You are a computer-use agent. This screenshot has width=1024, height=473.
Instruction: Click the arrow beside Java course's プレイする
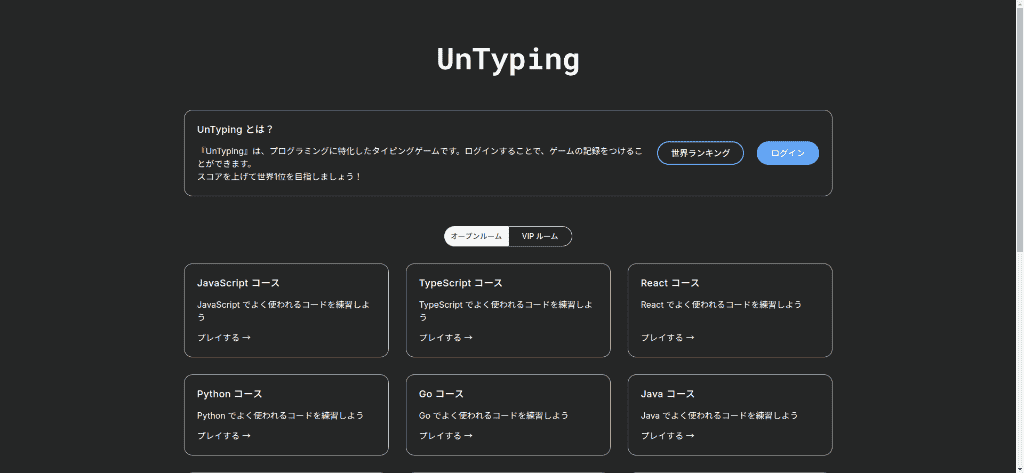[x=690, y=436]
